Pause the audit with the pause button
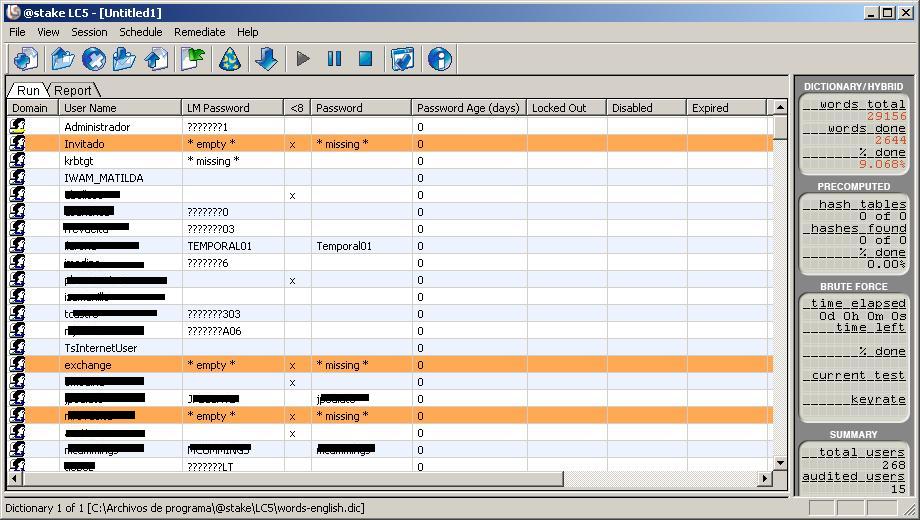 point(334,60)
